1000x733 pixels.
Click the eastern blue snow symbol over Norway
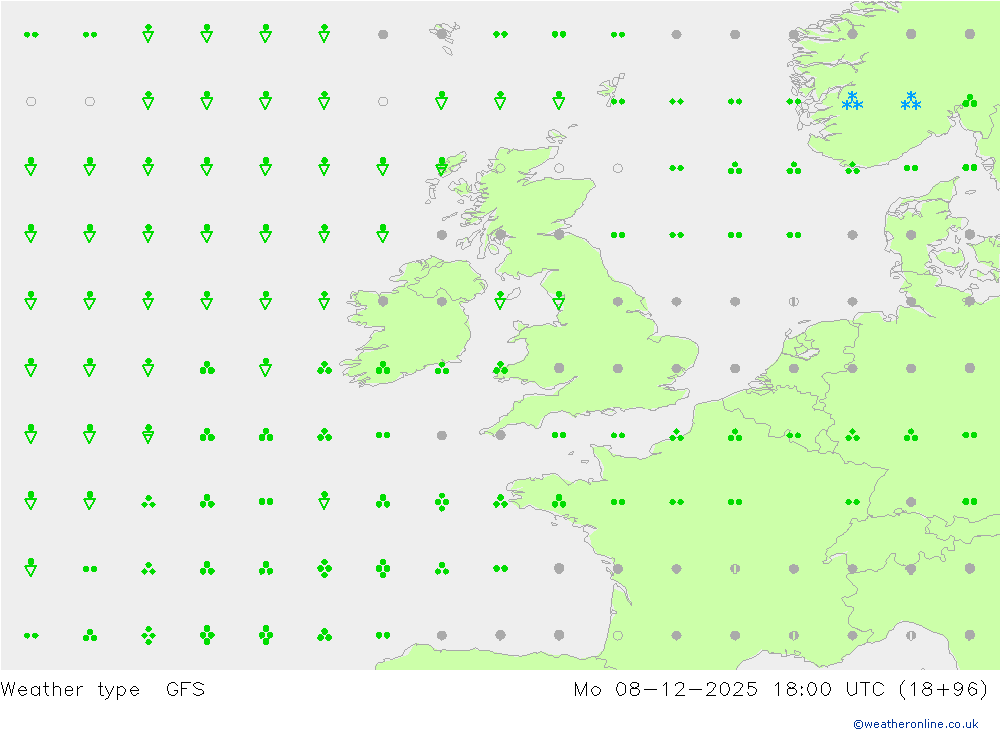tap(911, 101)
